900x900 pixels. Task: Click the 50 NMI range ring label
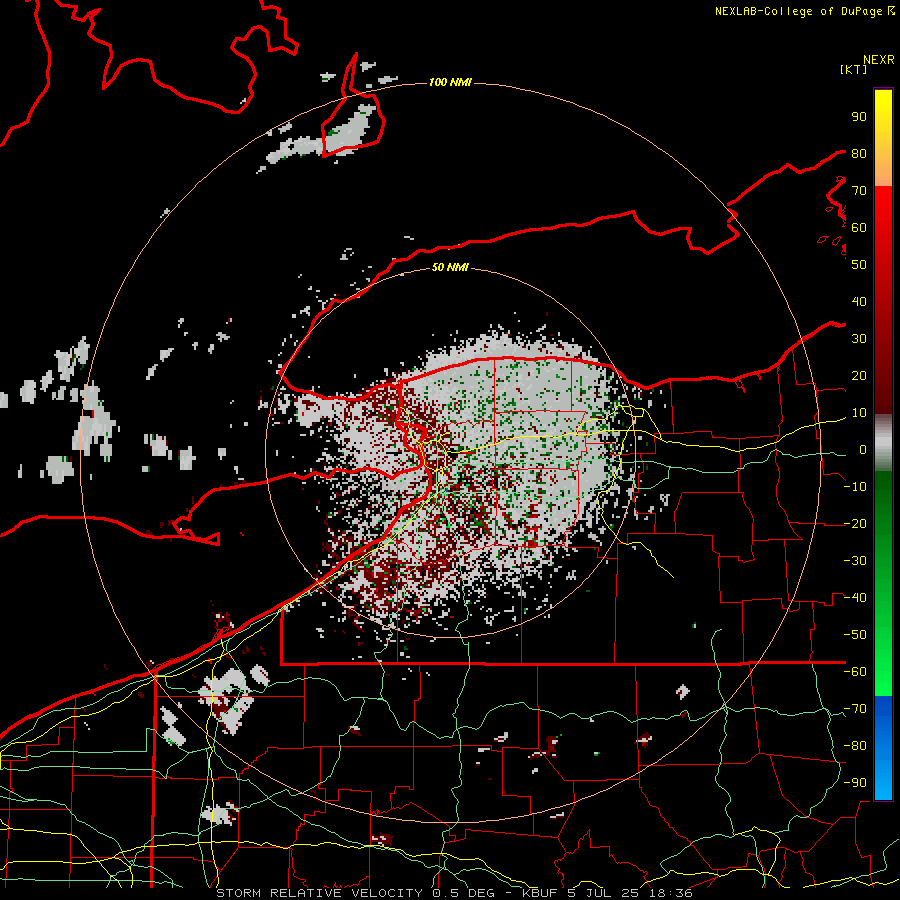(x=450, y=267)
